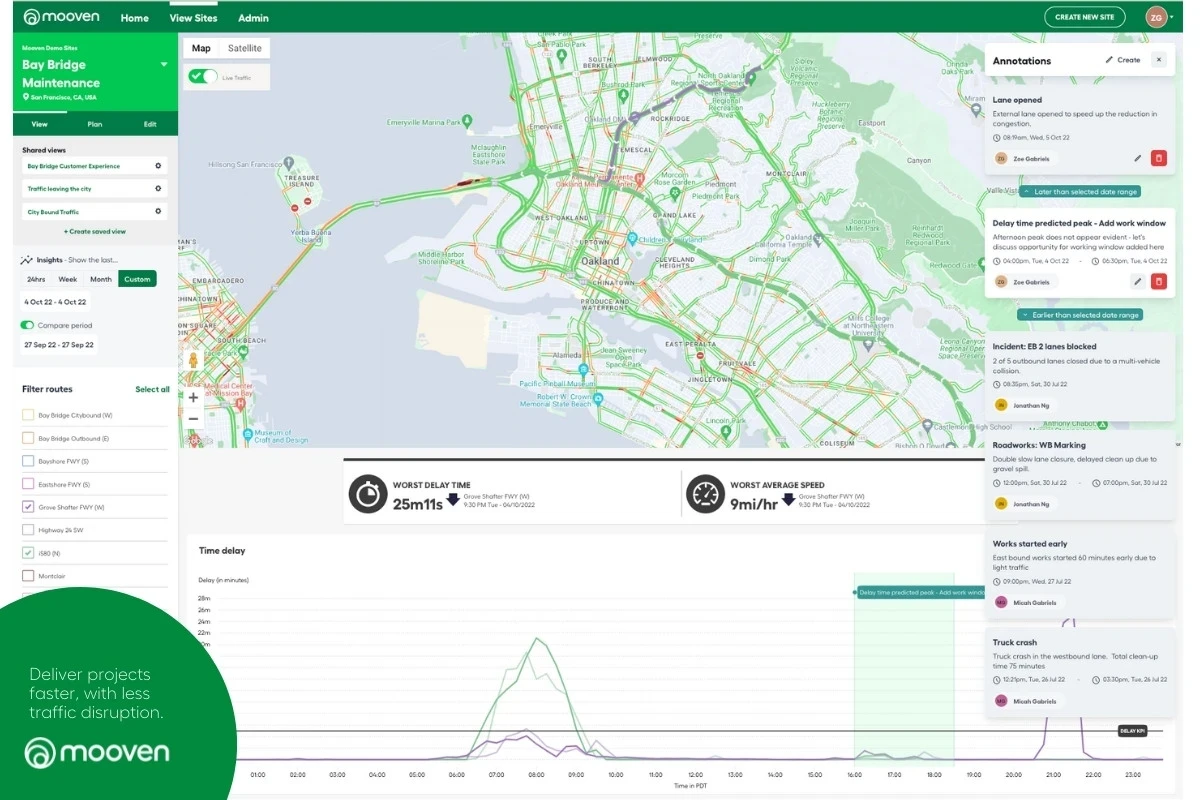
Task: Delete the Lane opened annotation
Action: pos(1159,158)
